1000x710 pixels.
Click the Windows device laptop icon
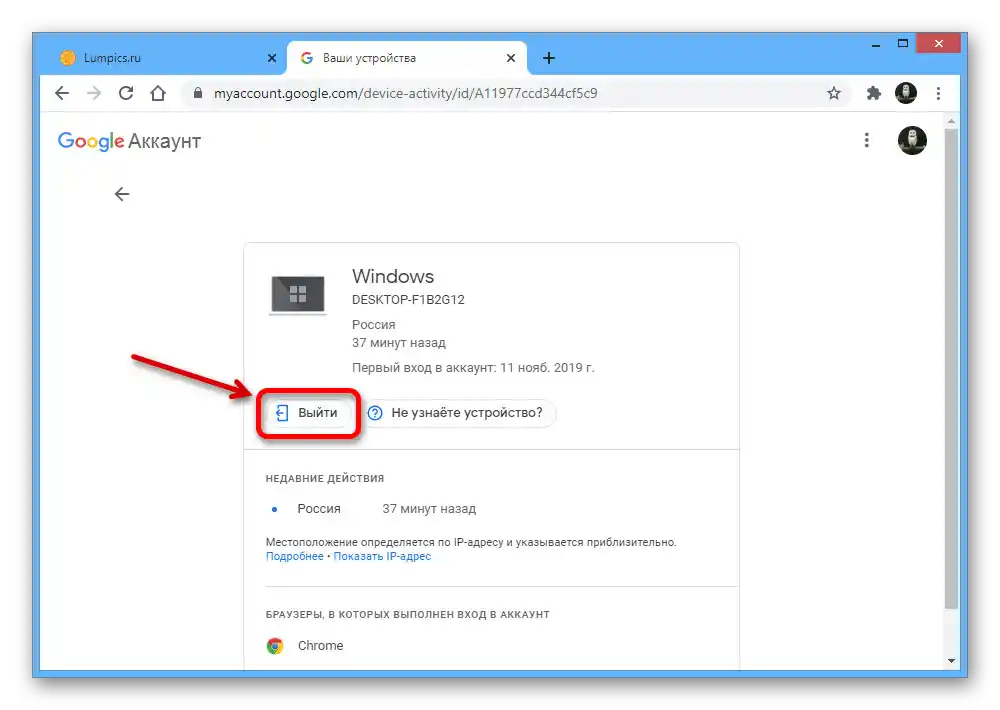(298, 294)
